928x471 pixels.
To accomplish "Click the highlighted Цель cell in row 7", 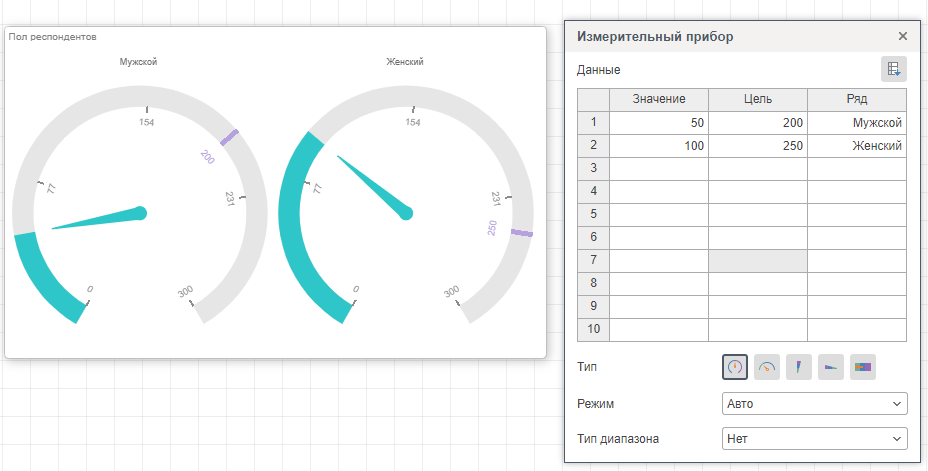I will 757,261.
